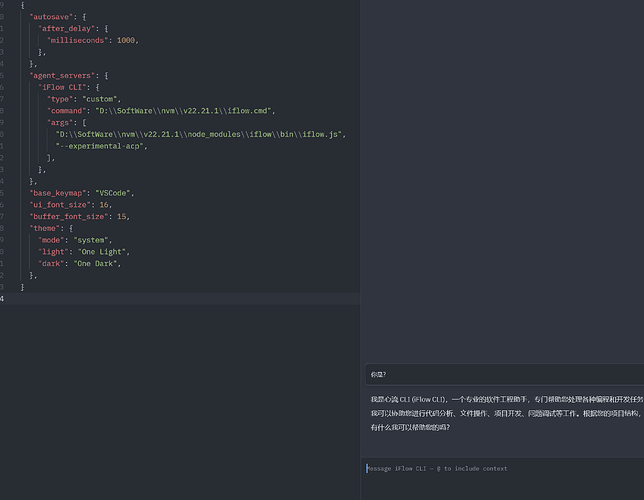The width and height of the screenshot is (644, 500).
Task: Click the "--experimental-acp" argument
Action: point(100,146)
